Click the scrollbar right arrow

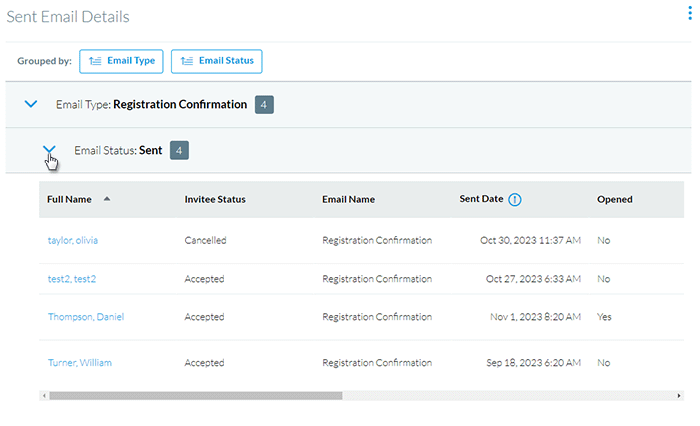click(653, 395)
